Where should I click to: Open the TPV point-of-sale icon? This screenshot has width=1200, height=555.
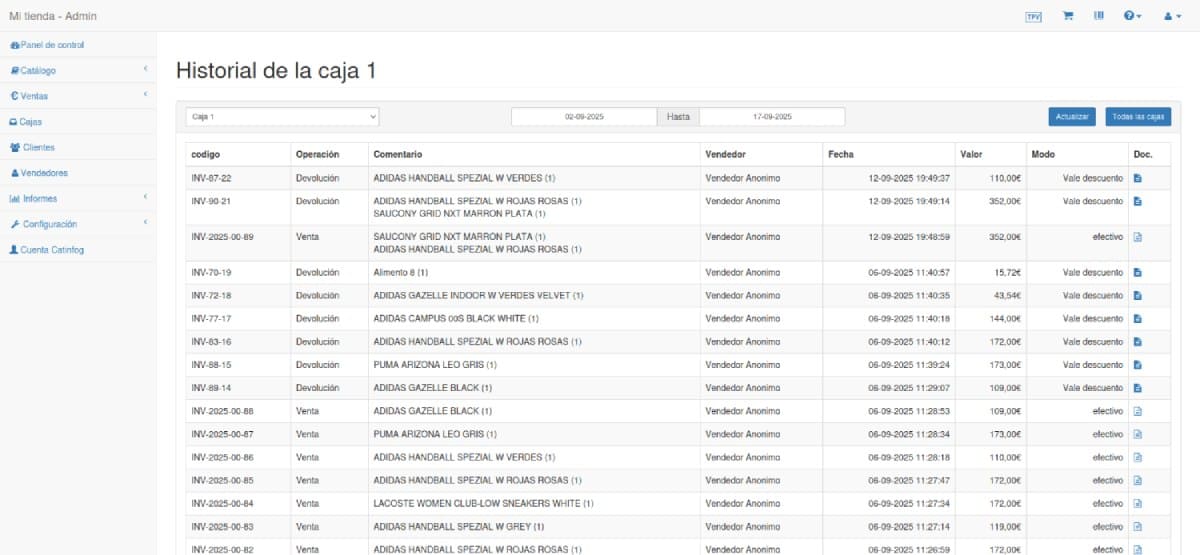[1034, 17]
